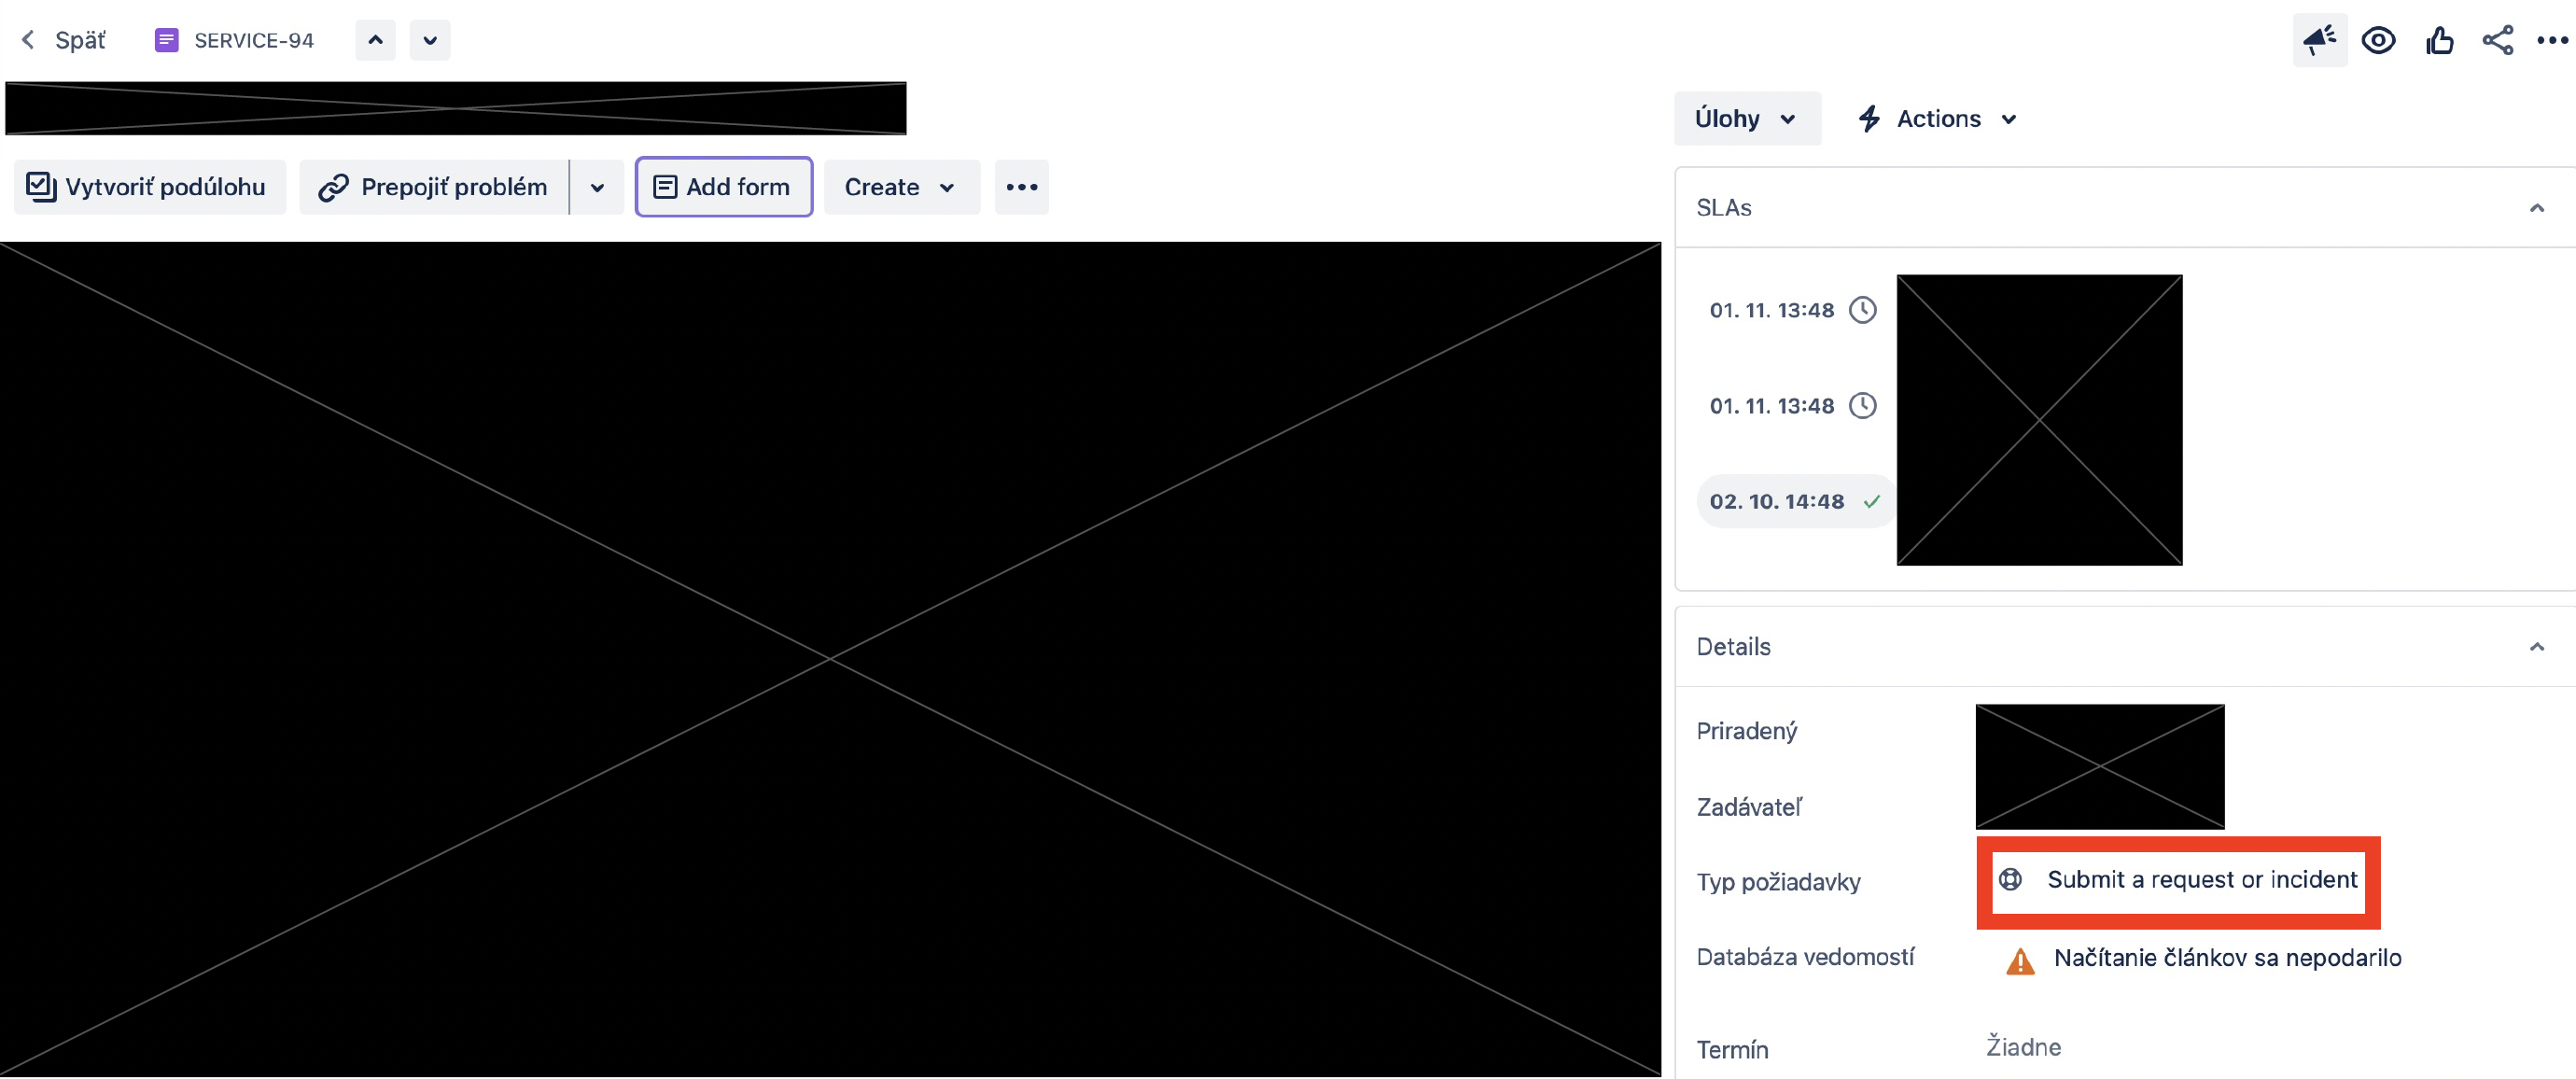
Task: Click the Typ požiadavky label
Action: (1778, 882)
